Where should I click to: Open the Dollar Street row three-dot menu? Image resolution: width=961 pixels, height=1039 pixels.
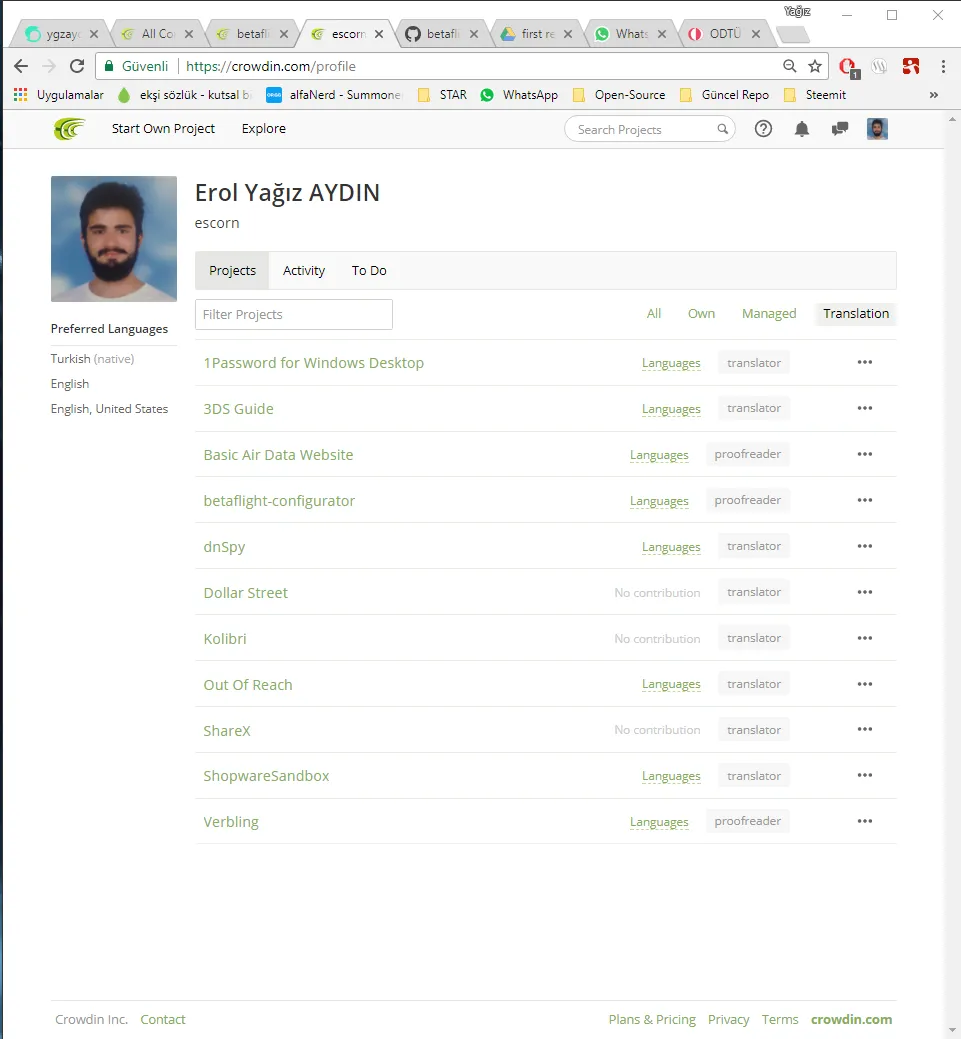click(865, 592)
